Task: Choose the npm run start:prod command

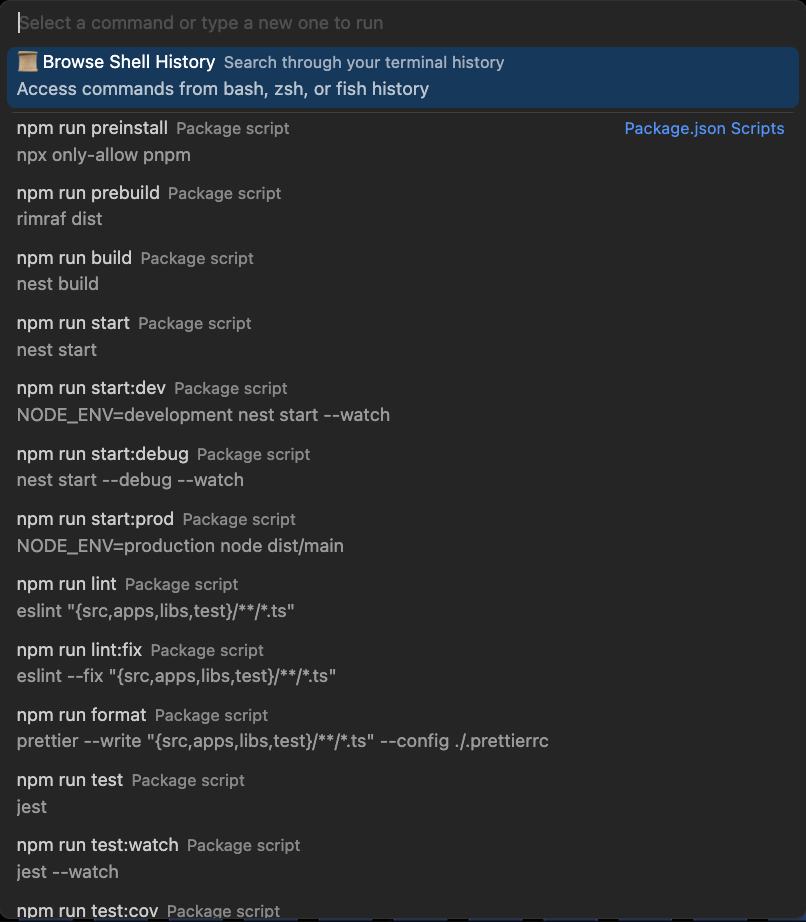Action: [95, 519]
